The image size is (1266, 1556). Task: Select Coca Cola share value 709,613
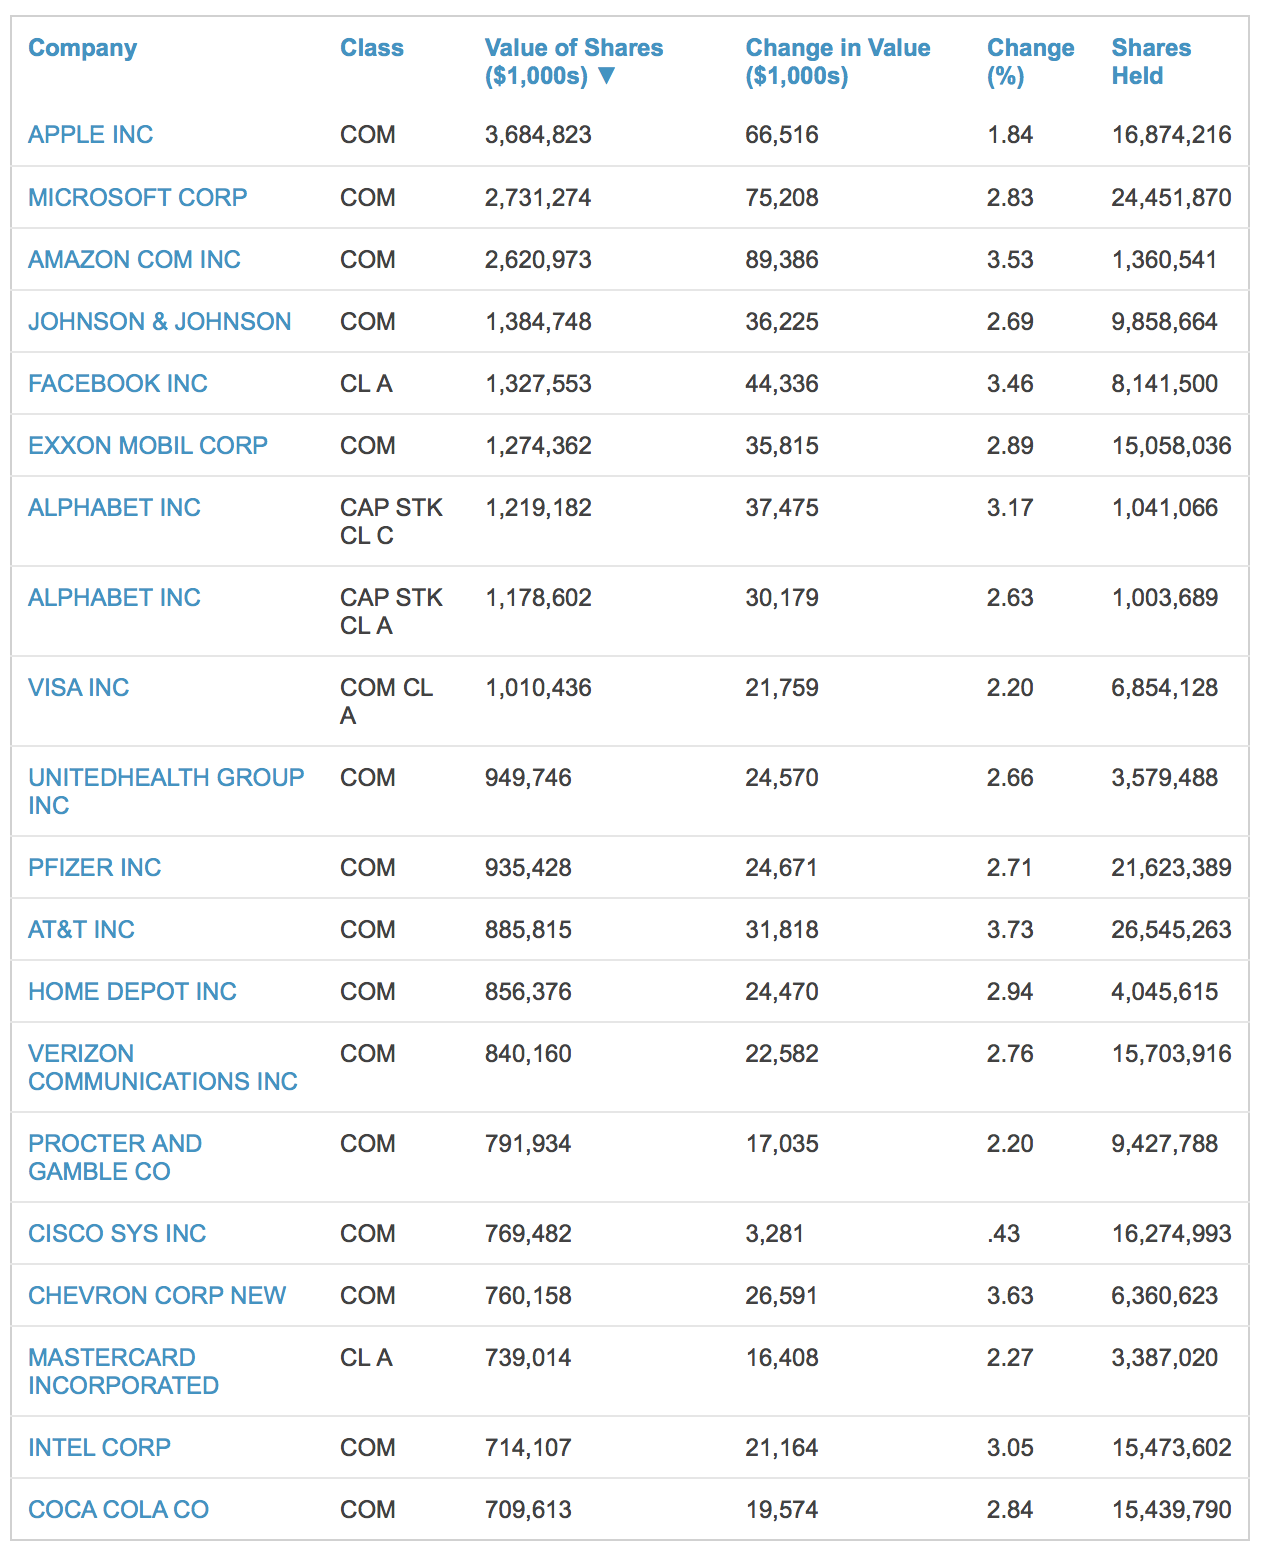click(x=528, y=1510)
